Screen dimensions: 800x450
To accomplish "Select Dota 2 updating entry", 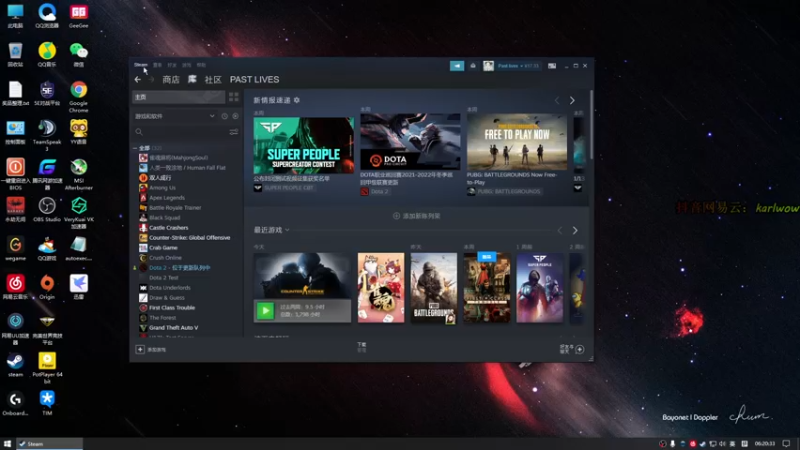I will coord(174,268).
